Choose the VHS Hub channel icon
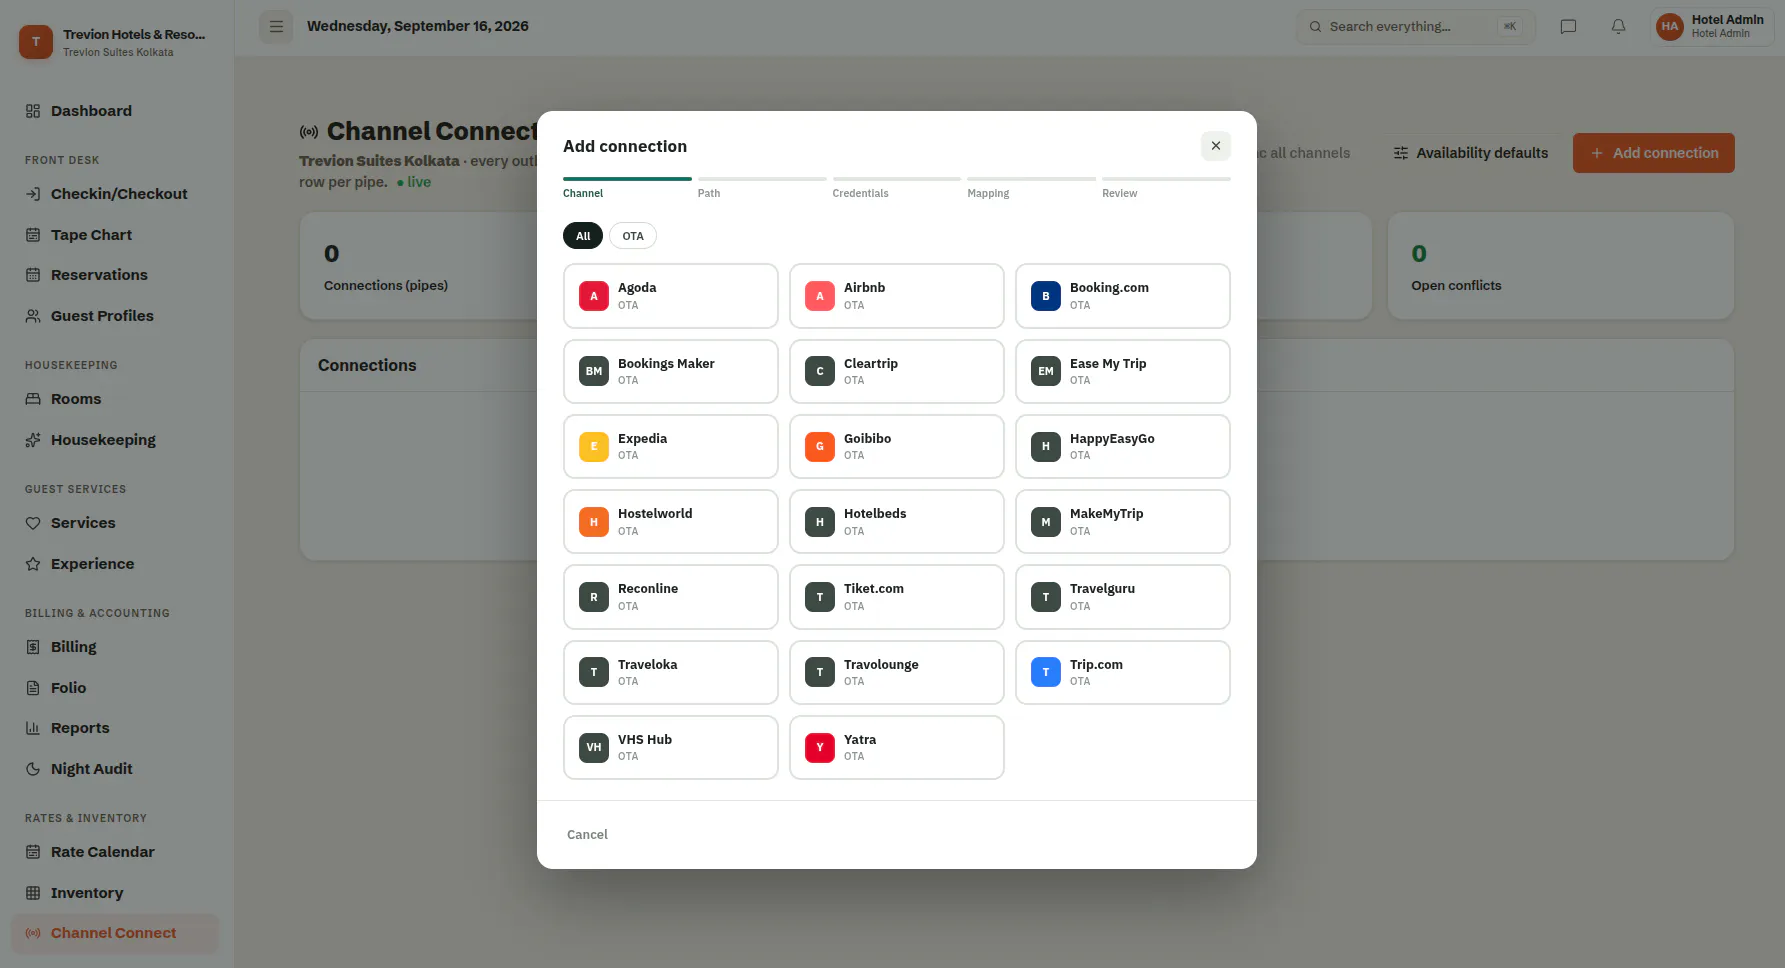Image resolution: width=1785 pixels, height=968 pixels. pos(594,747)
